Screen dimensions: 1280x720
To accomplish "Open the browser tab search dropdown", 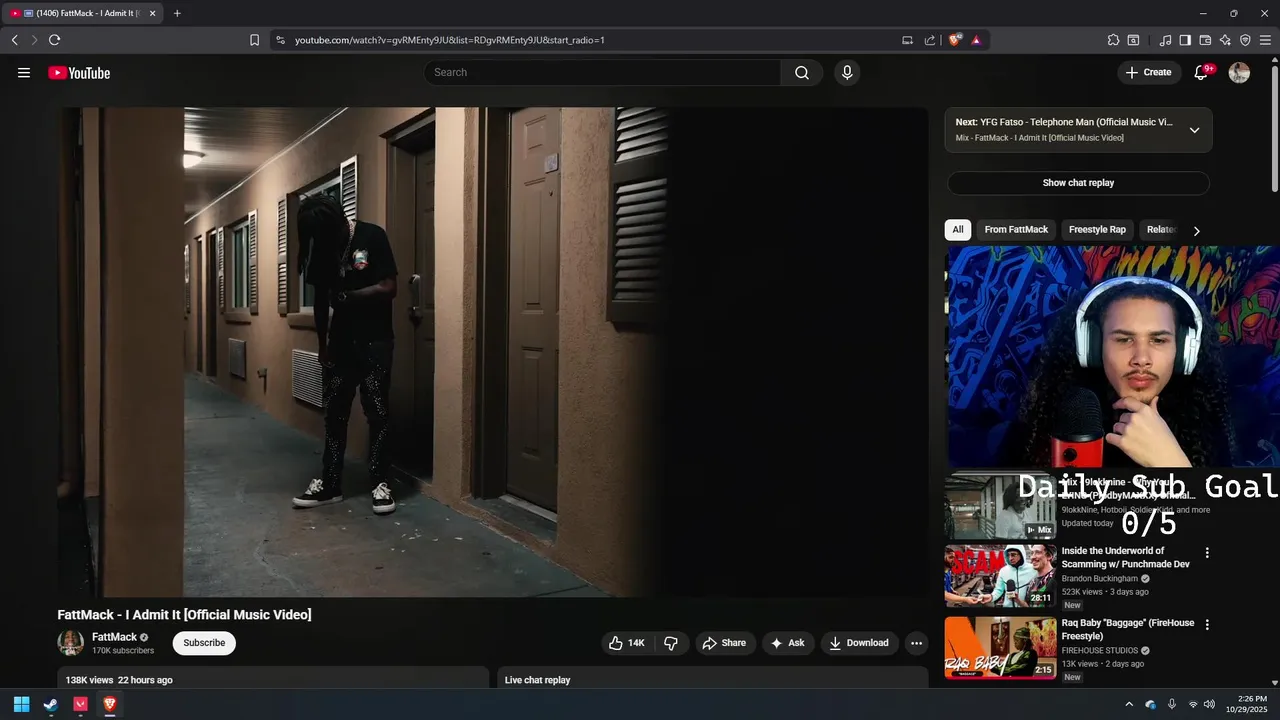I will pos(1134,40).
